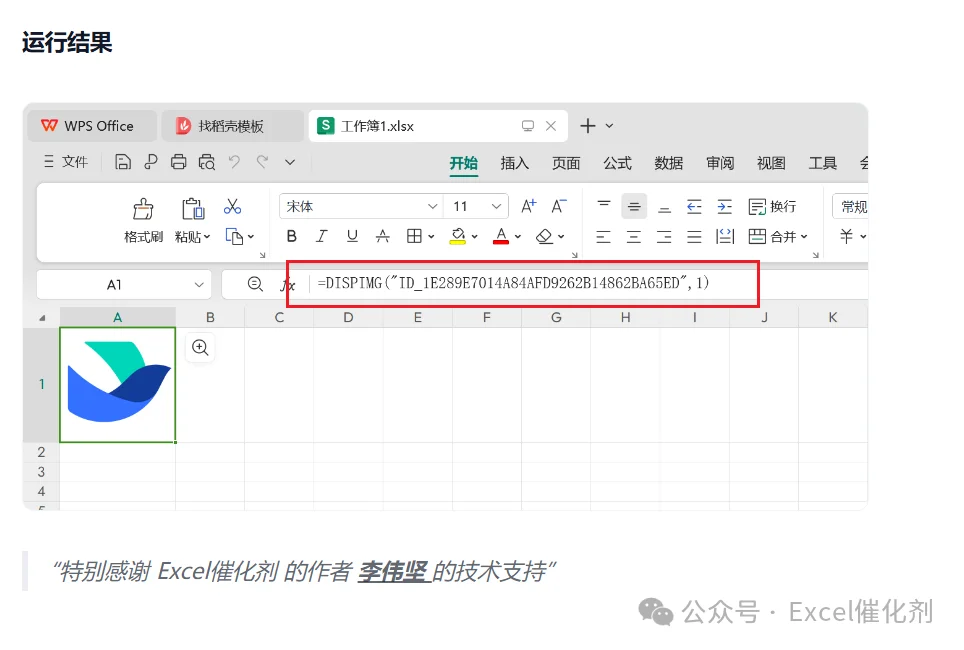Image resolution: width=964 pixels, height=650 pixels.
Task: Follow the 李伟坚 author link
Action: (392, 571)
